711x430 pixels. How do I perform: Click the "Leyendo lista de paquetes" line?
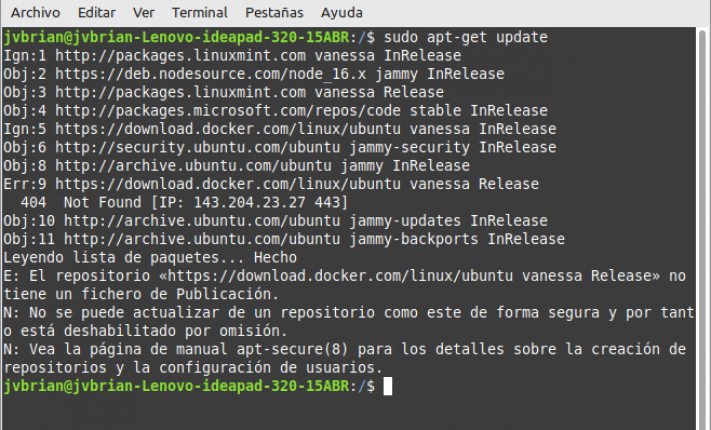pyautogui.click(x=106, y=257)
